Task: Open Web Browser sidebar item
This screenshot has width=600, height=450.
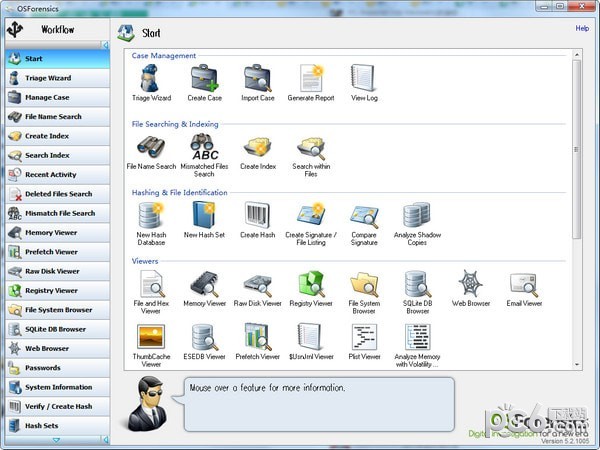Action: point(58,349)
